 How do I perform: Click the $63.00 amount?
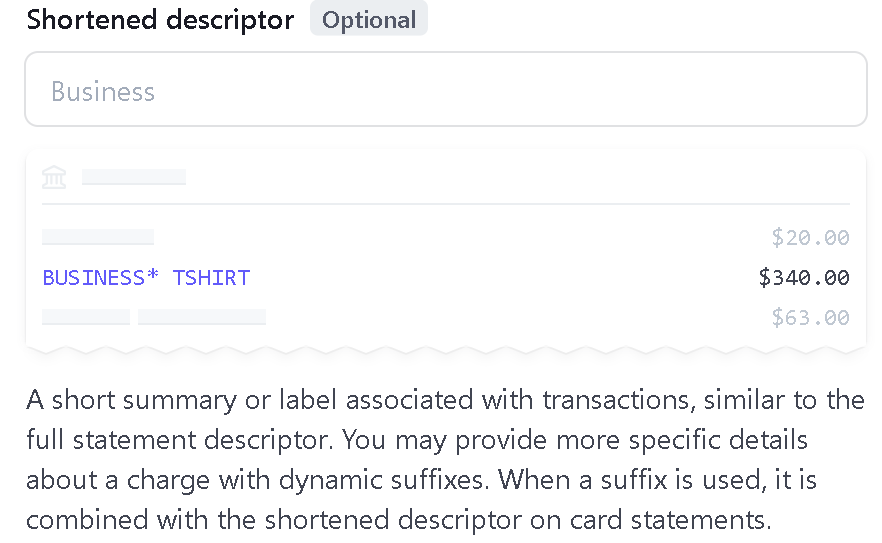[x=810, y=317]
